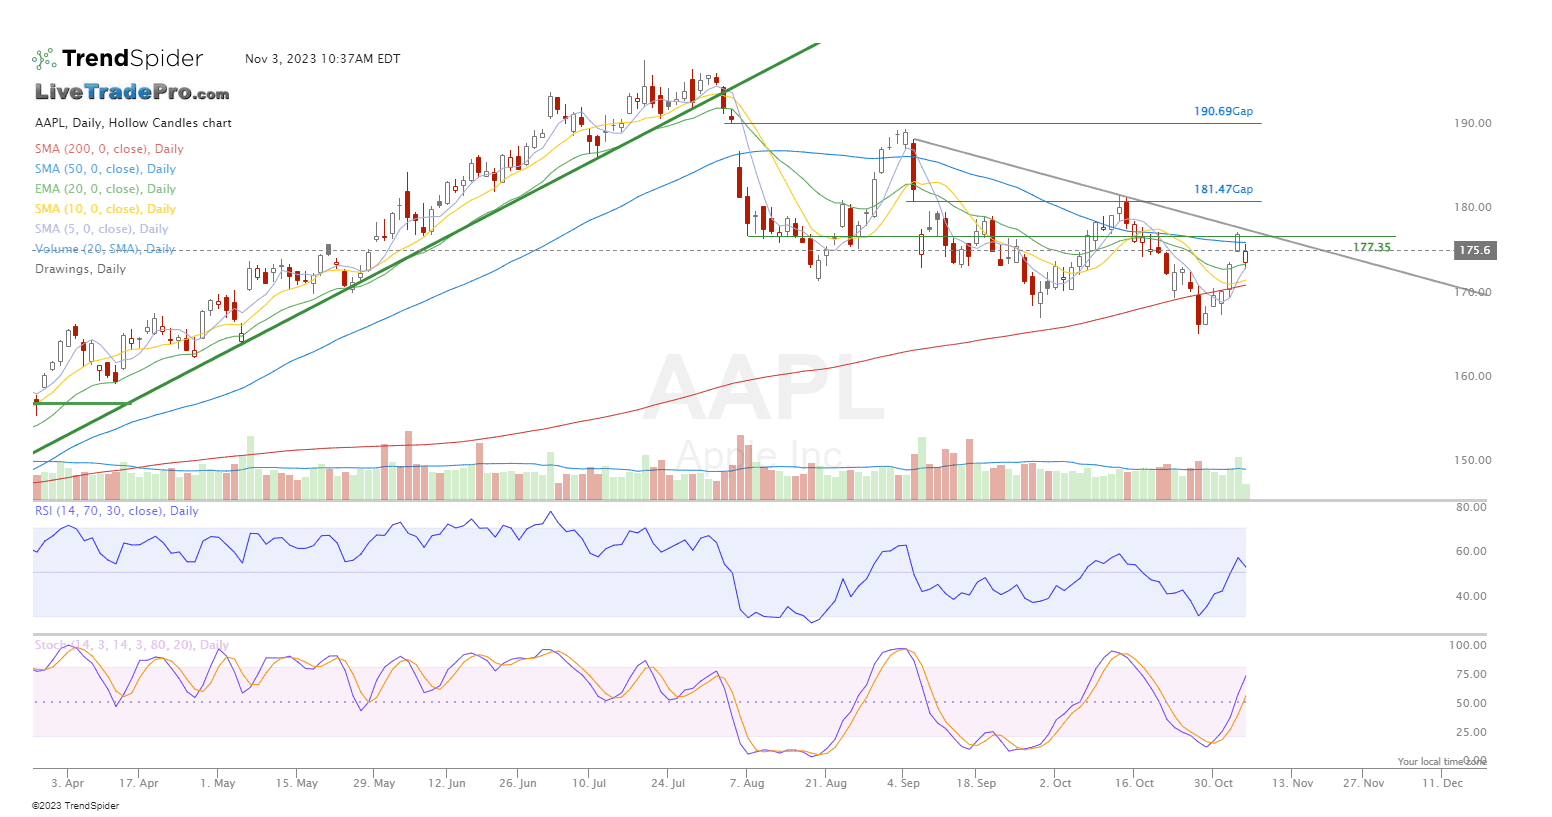
Task: Click the ©2023 TrendSpider copyright text
Action: coord(75,806)
